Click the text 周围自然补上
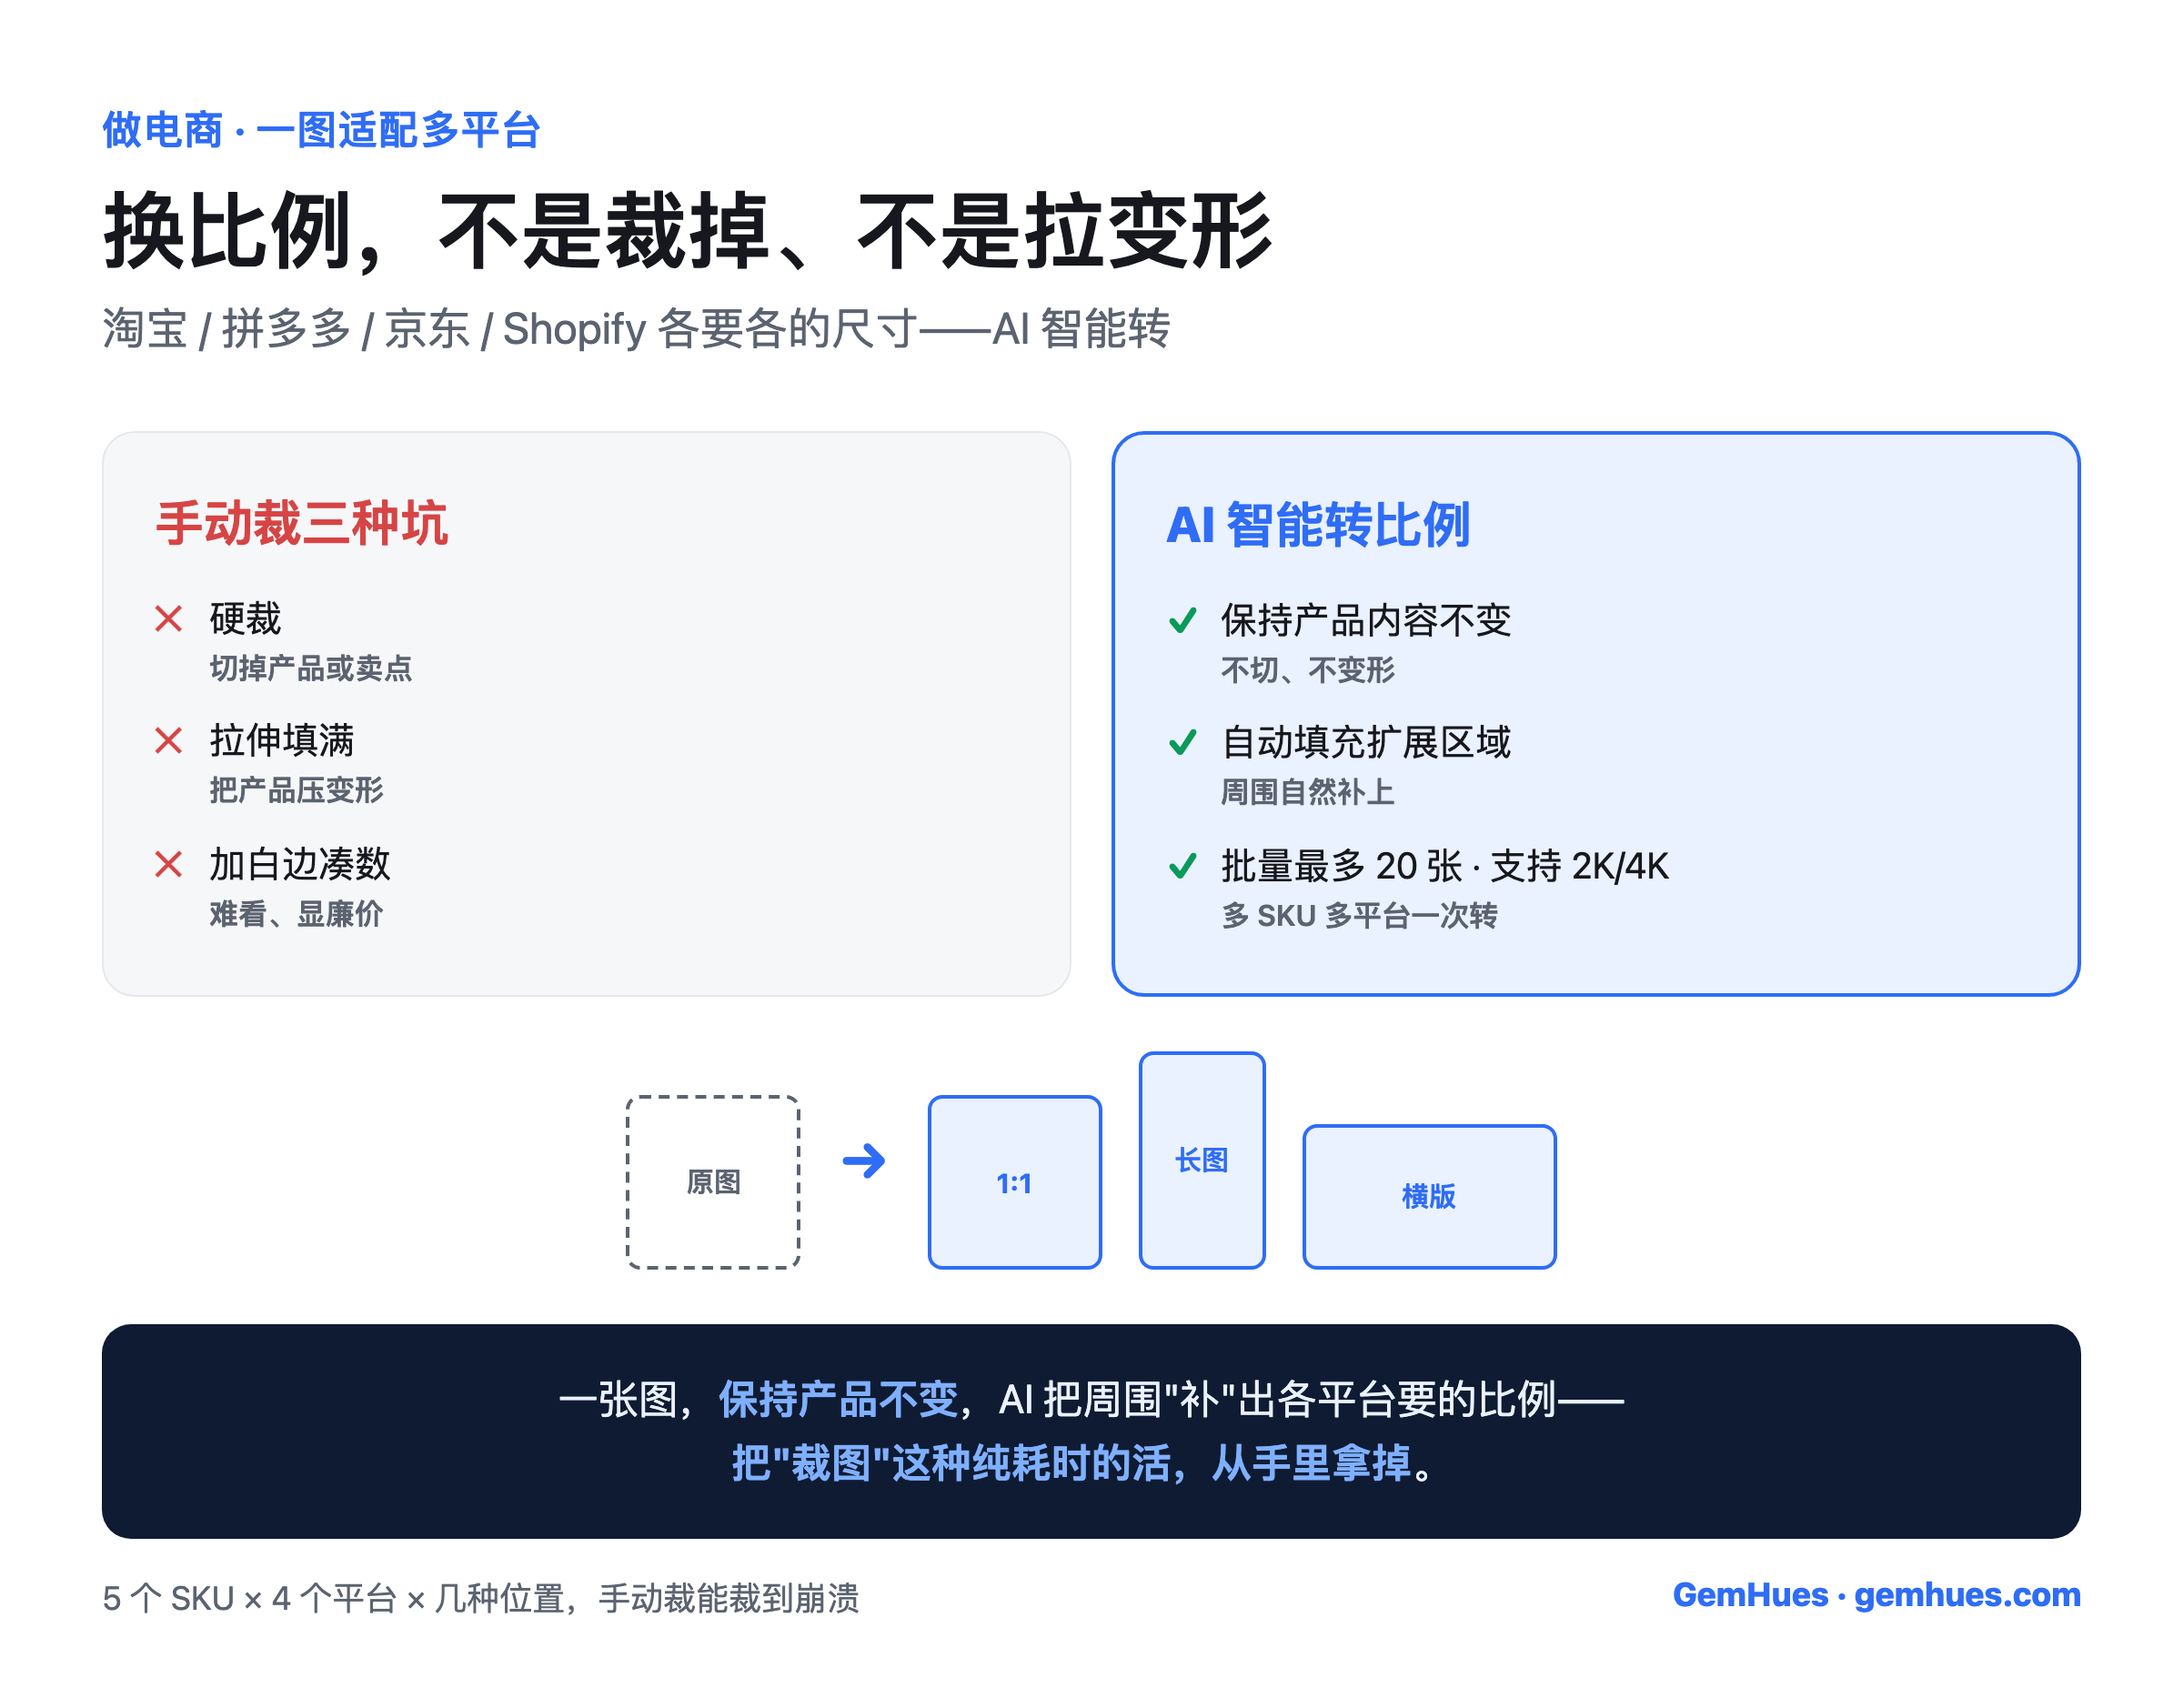This screenshot has height=1708, width=2183. click(1307, 792)
